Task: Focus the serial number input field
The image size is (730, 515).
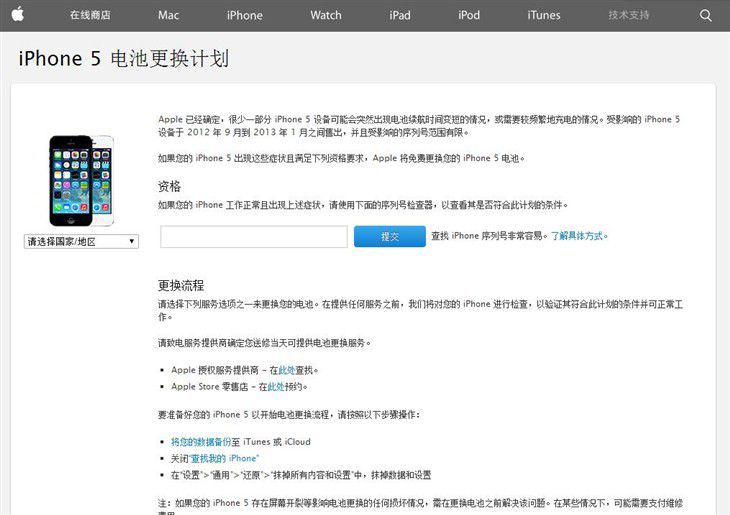Action: click(x=254, y=237)
